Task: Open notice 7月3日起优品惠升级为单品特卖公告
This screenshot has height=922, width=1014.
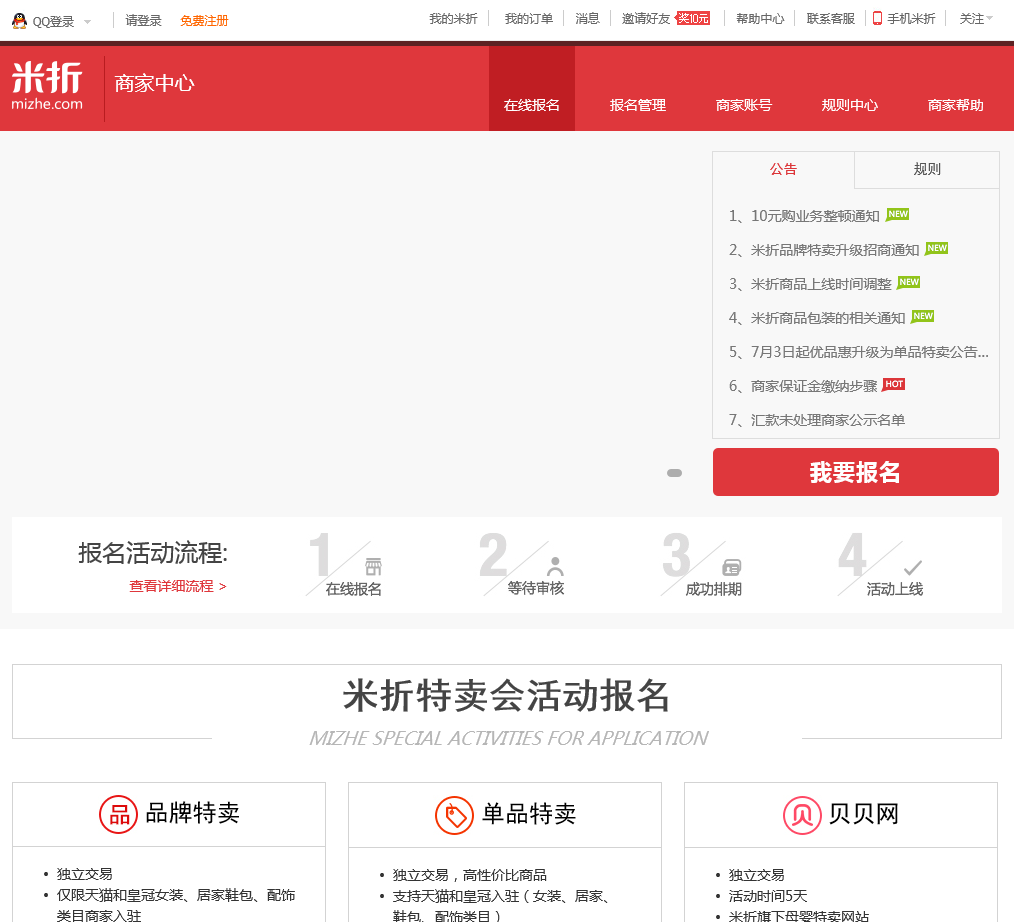Action: (870, 352)
